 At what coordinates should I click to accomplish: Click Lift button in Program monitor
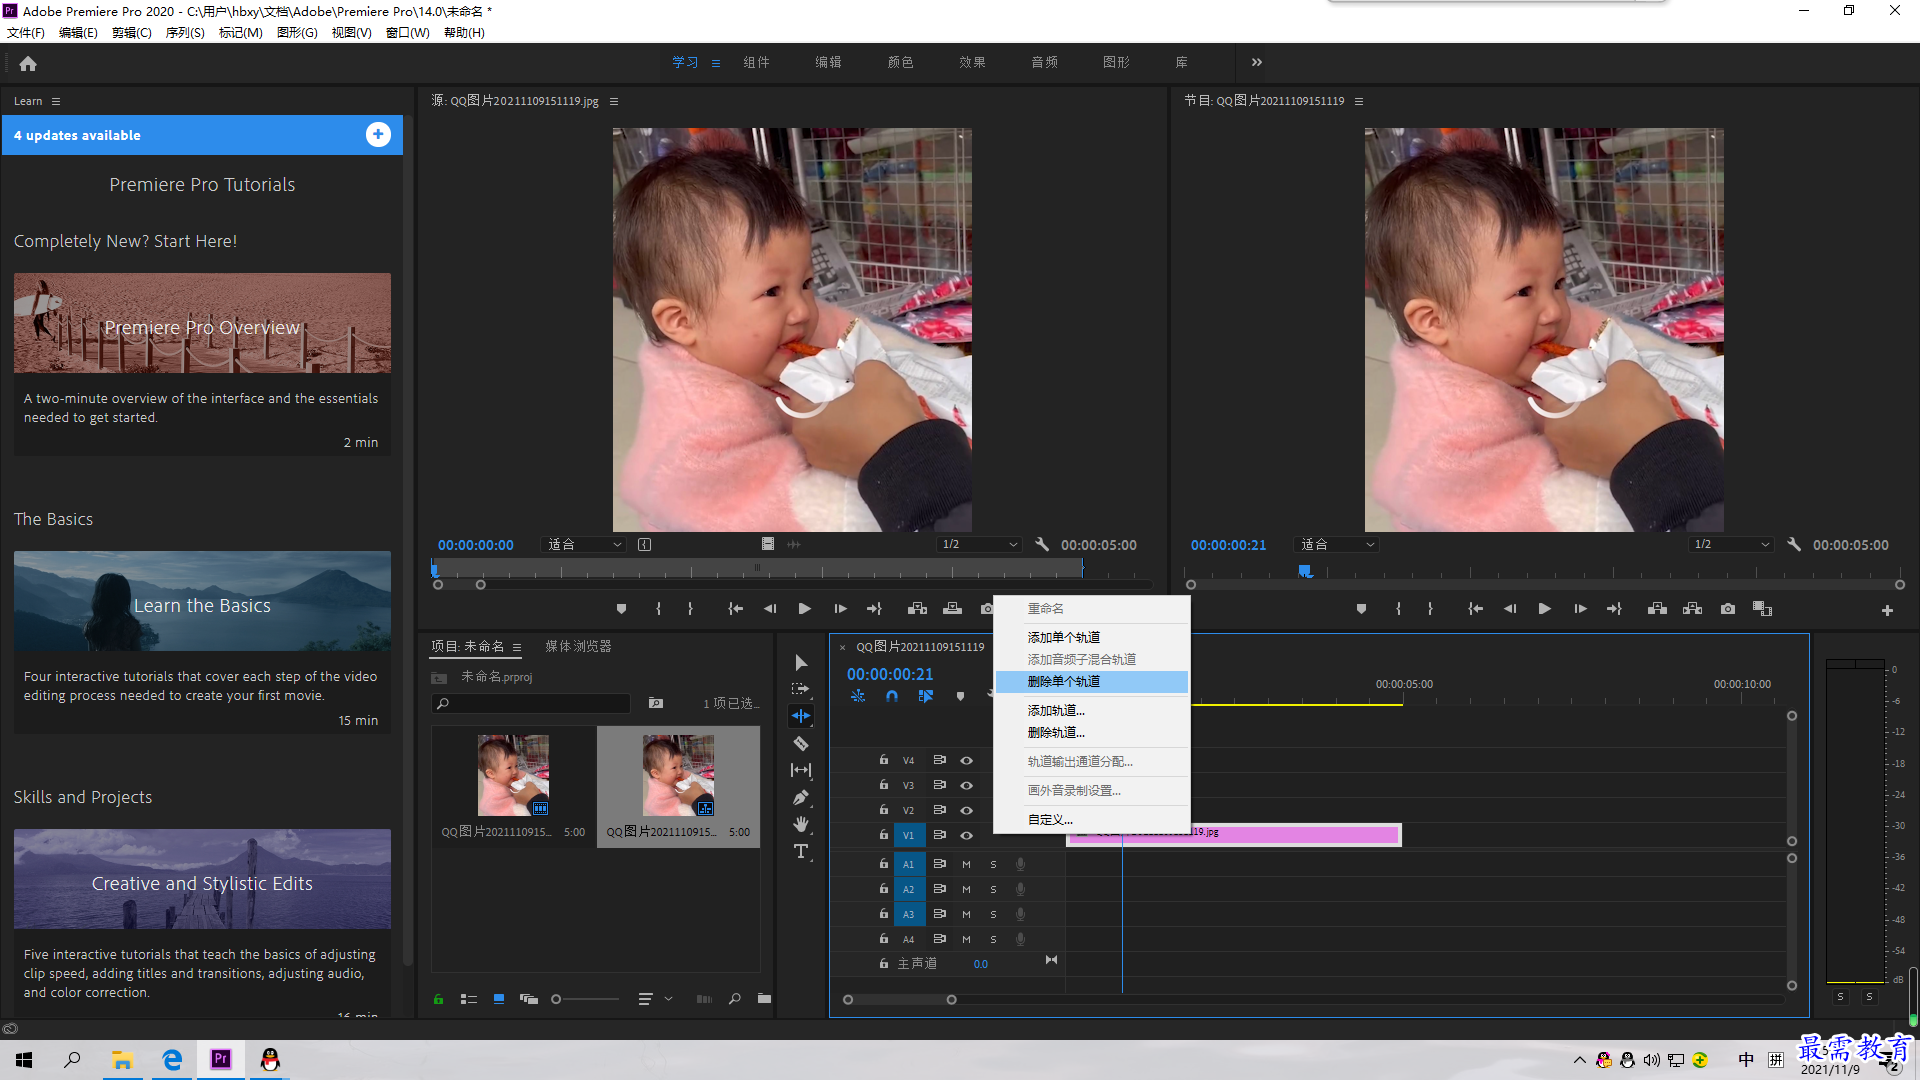tap(1657, 608)
